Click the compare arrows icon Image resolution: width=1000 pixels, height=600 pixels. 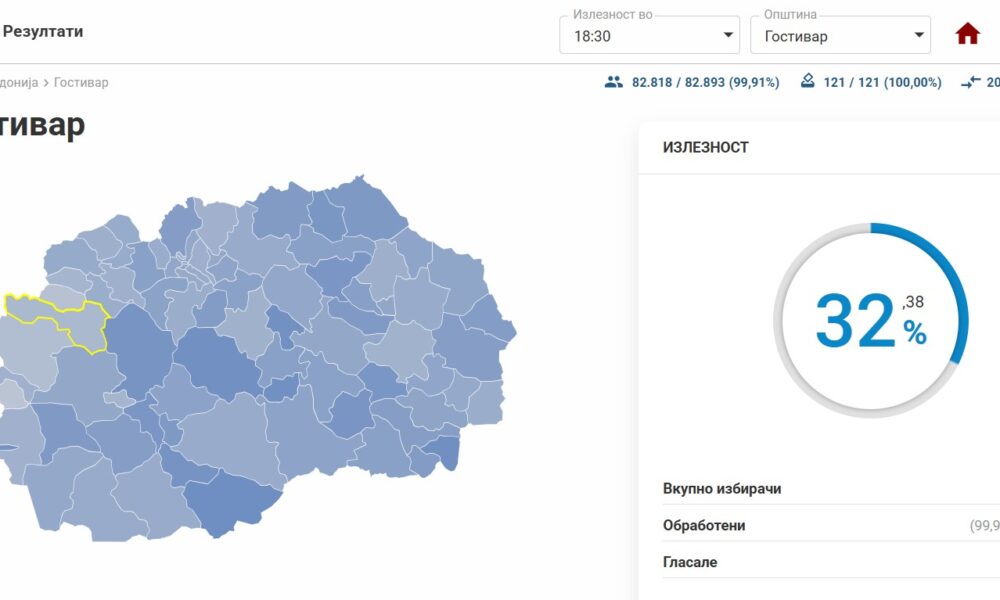[x=970, y=83]
